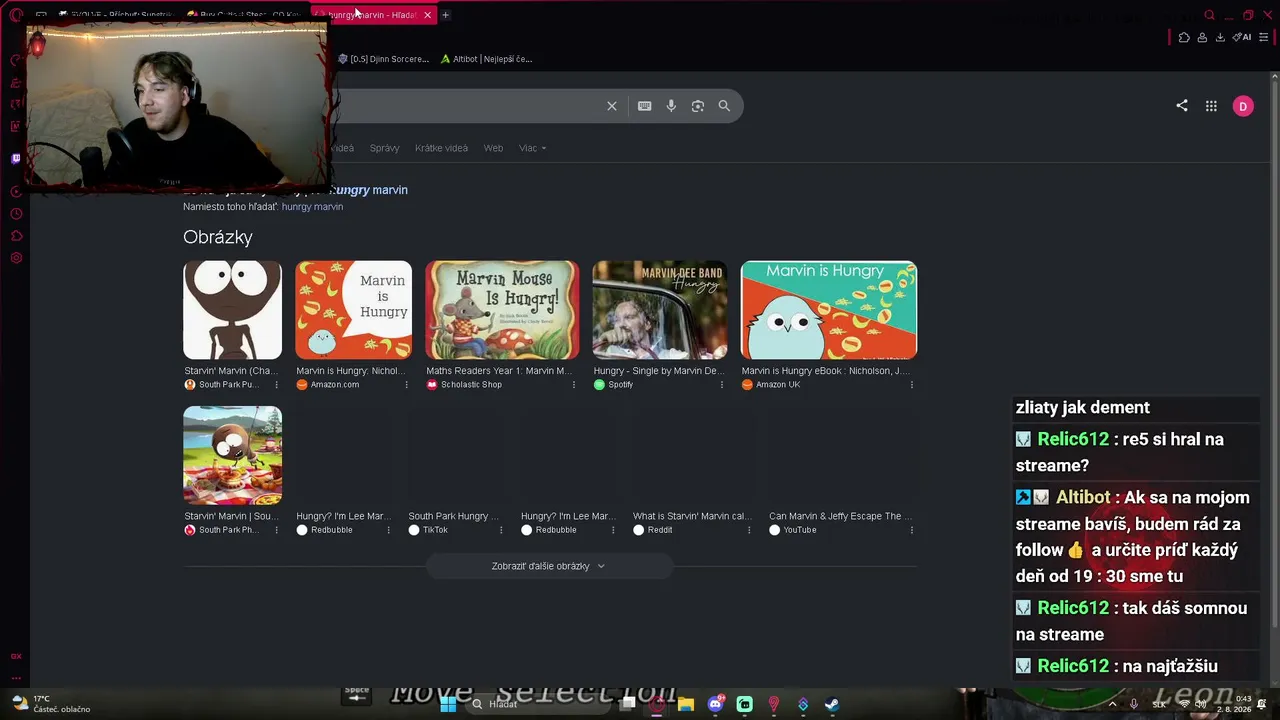Viewport: 1280px width, 720px height.
Task: Open South Park Hungry TikTok result
Action: click(x=453, y=516)
